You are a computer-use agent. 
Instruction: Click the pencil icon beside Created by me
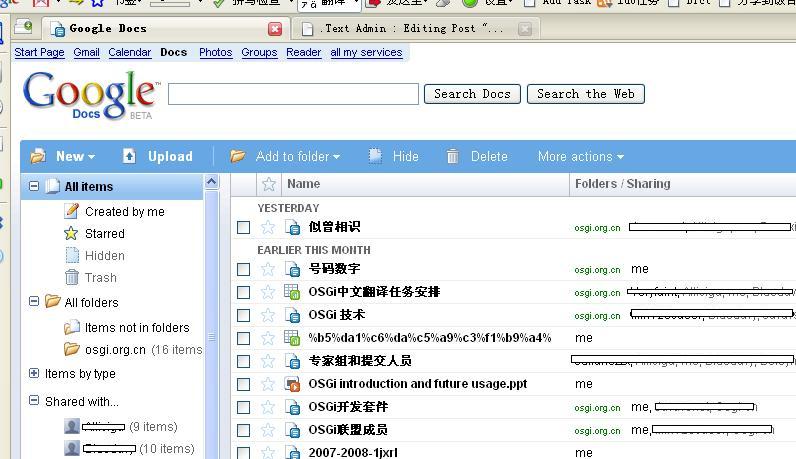coord(72,211)
